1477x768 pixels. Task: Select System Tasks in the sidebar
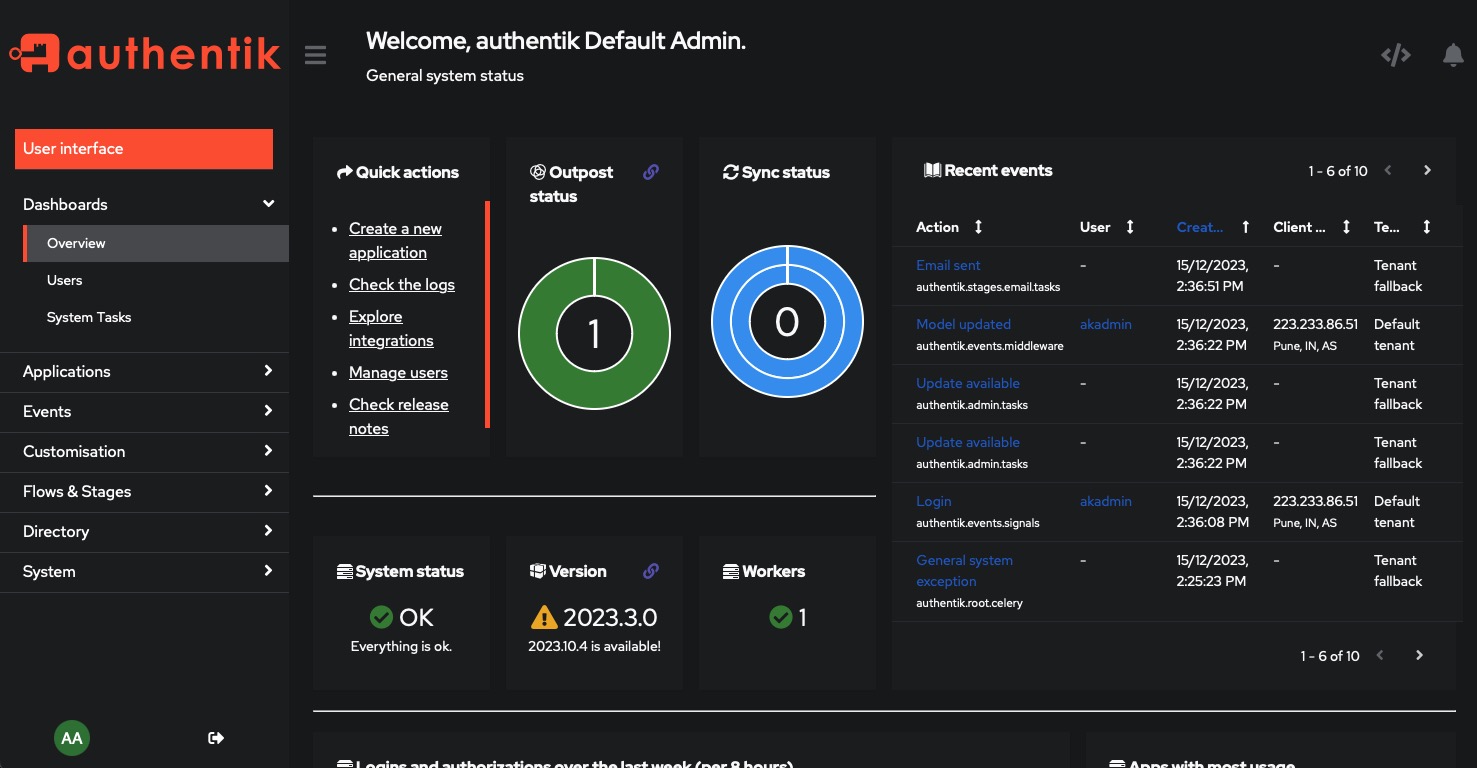click(89, 317)
